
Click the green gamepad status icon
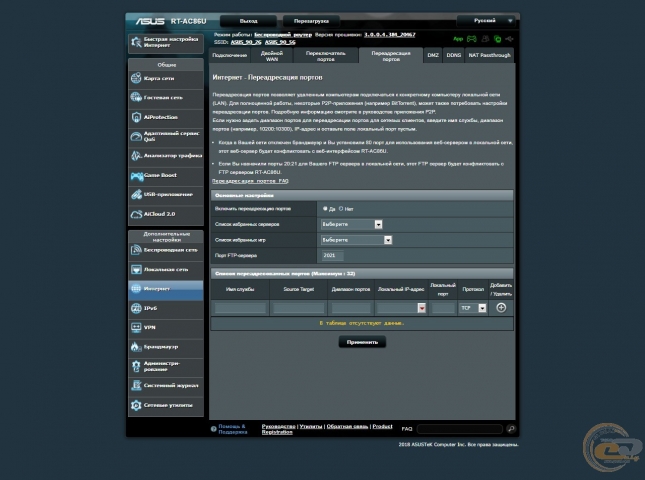coord(471,39)
